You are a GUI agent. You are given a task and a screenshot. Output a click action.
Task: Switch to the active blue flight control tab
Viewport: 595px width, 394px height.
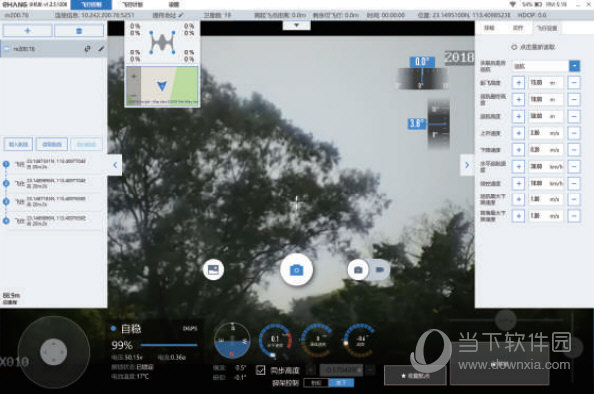(91, 5)
